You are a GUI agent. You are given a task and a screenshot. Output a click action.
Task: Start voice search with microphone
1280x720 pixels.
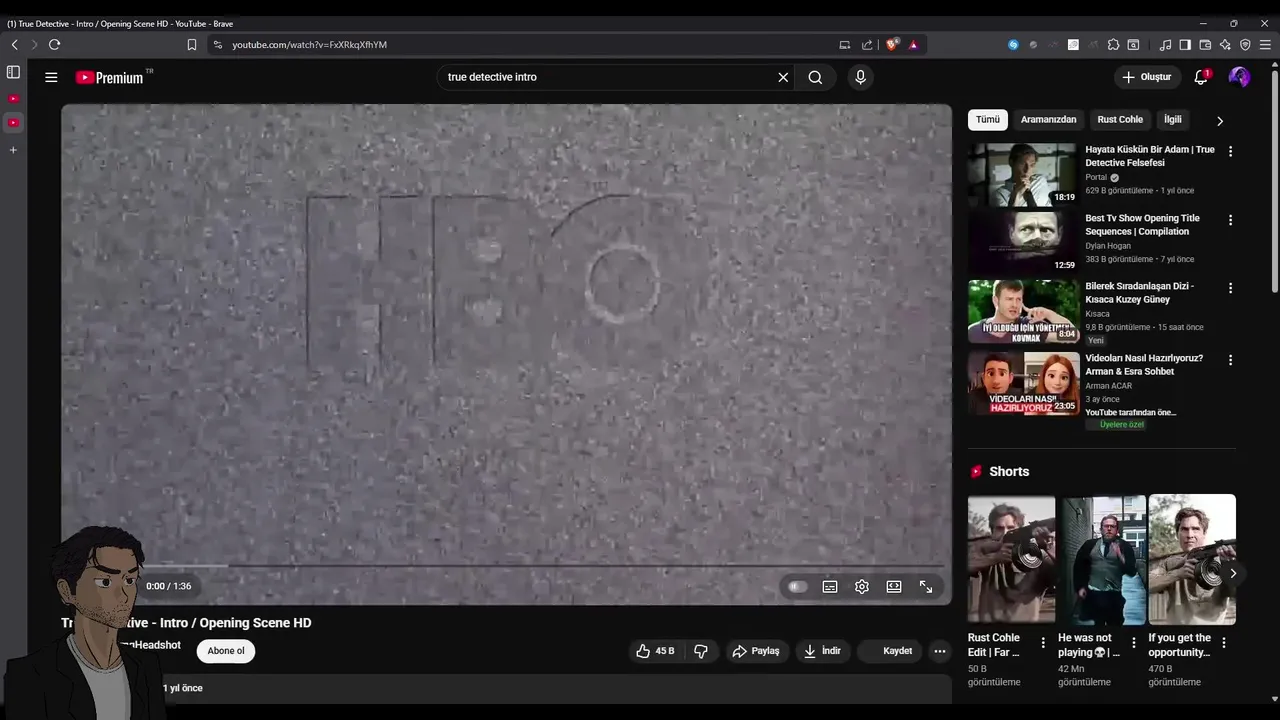pyautogui.click(x=860, y=77)
